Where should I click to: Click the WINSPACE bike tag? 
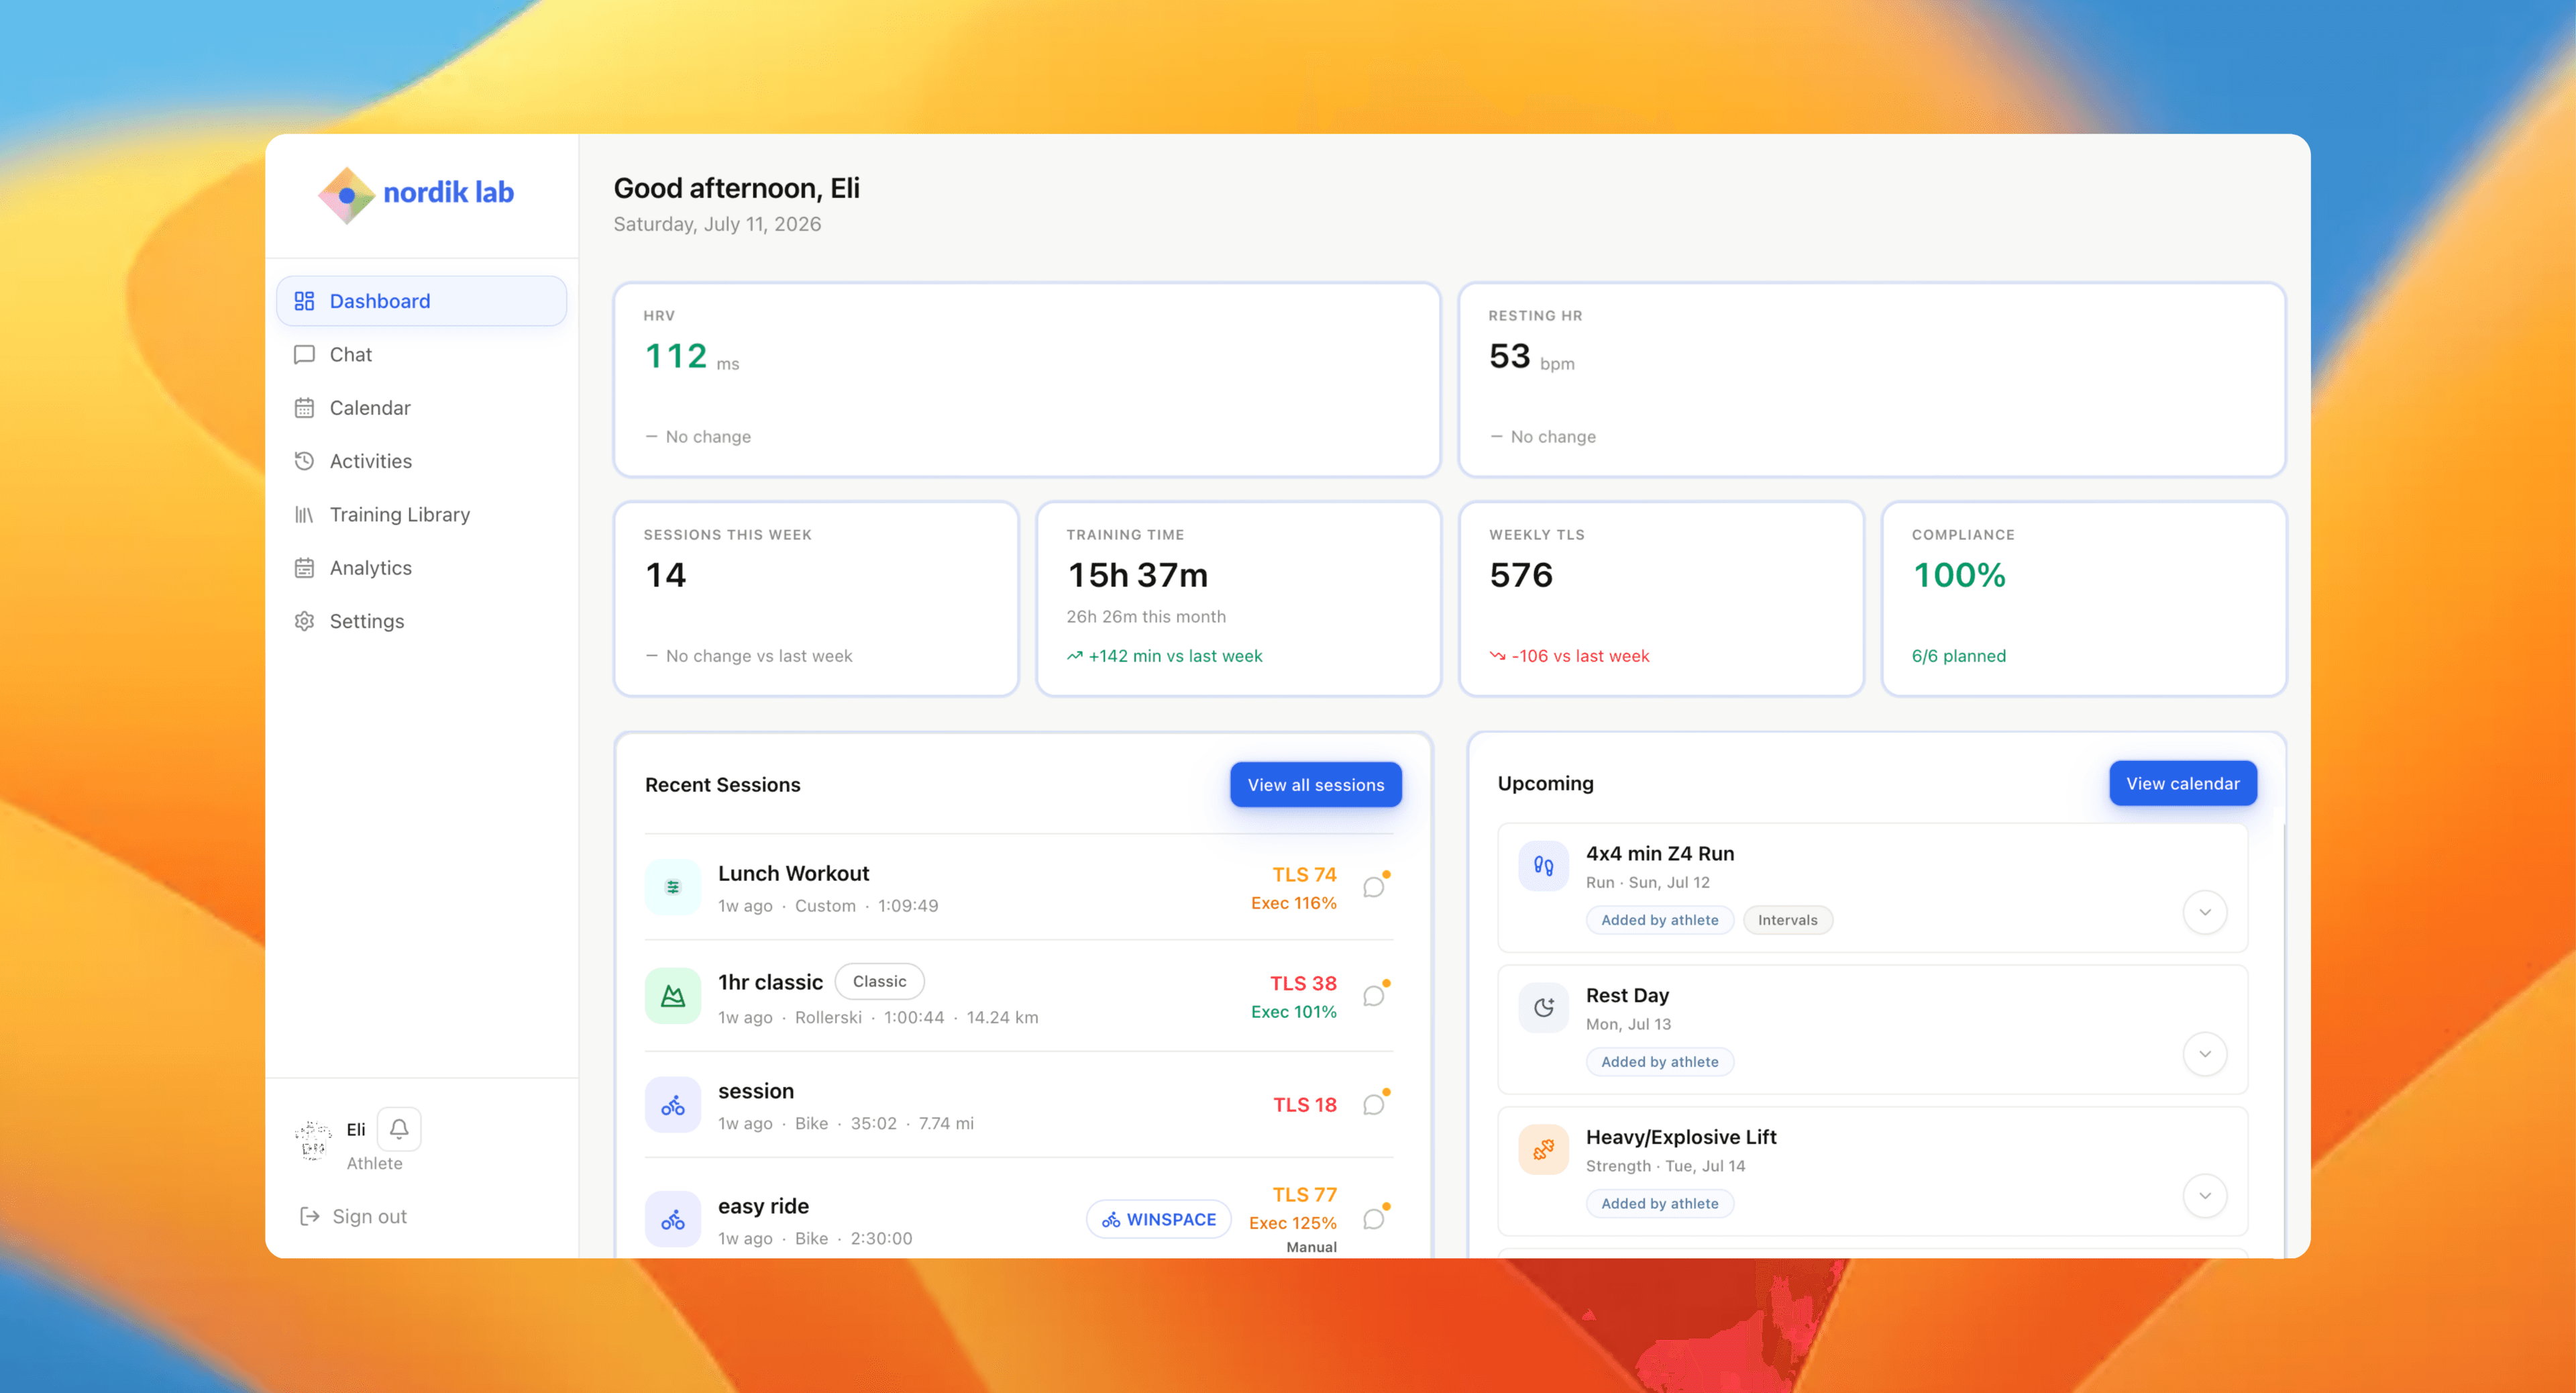coord(1158,1219)
